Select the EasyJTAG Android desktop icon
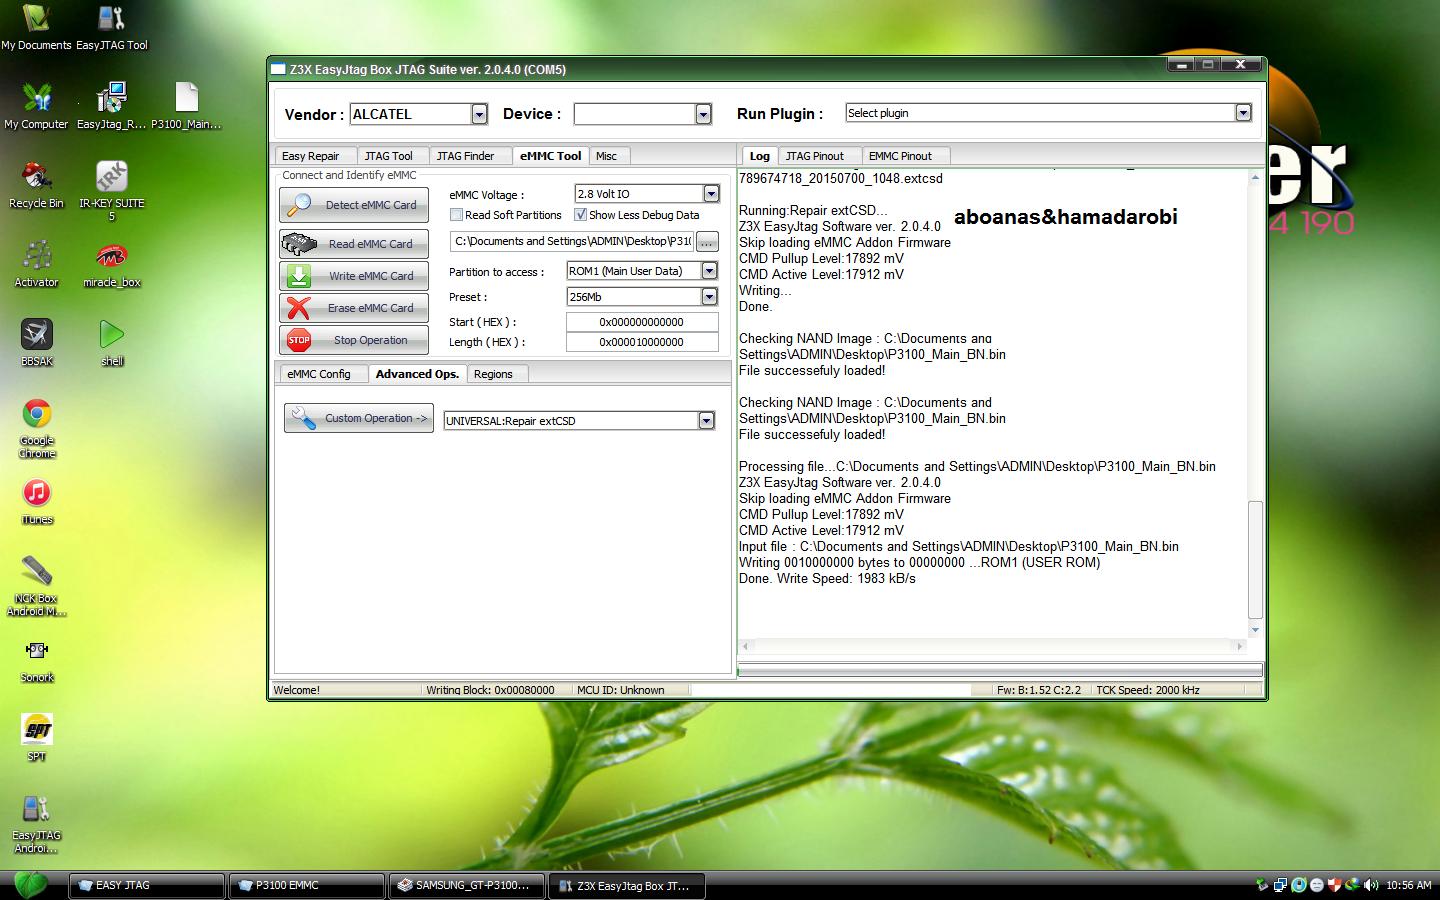Screen dimensions: 1440x900 [36, 823]
